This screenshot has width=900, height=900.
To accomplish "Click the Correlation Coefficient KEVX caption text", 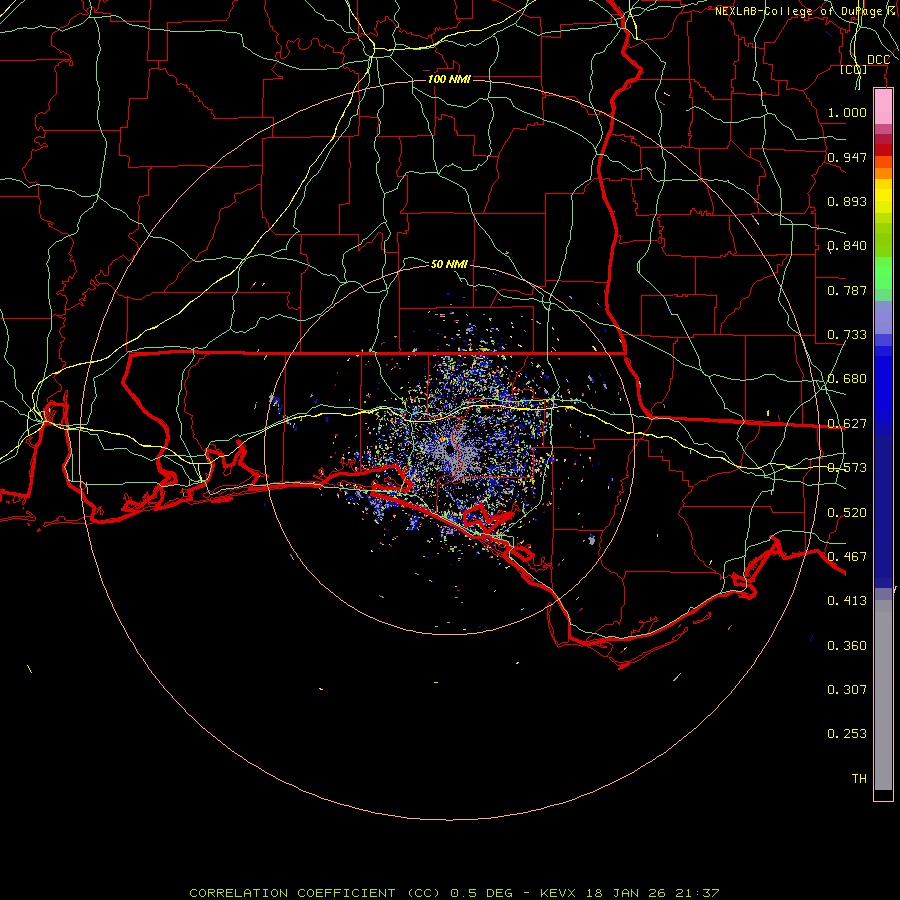I will 454,893.
